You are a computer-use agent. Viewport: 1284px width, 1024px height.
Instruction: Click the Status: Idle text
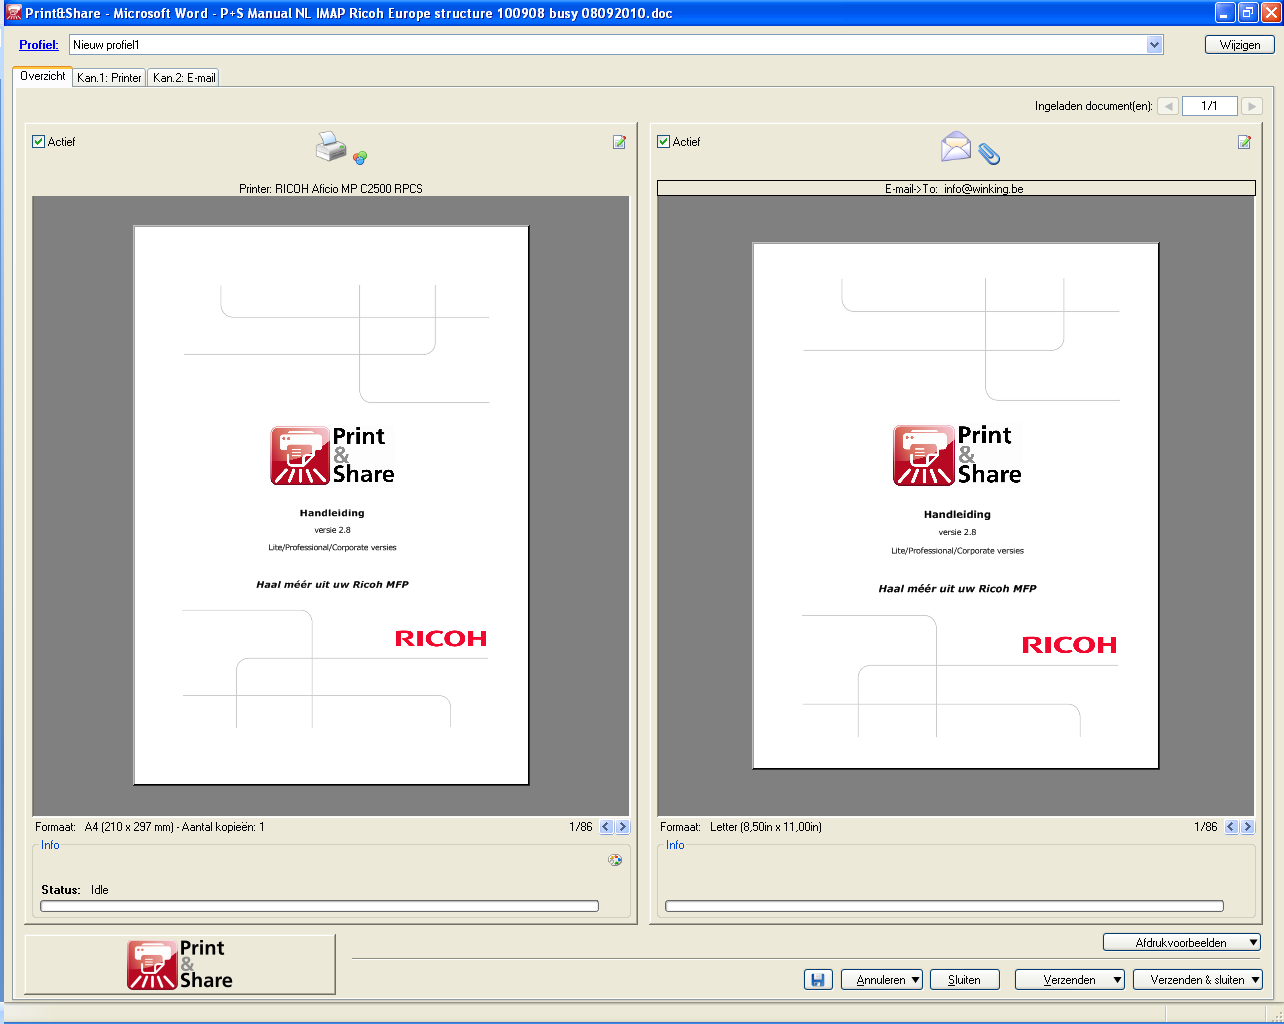click(75, 890)
